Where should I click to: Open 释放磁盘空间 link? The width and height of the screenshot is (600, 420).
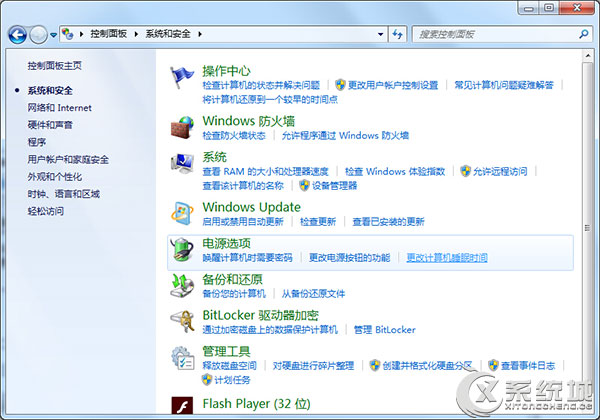229,366
